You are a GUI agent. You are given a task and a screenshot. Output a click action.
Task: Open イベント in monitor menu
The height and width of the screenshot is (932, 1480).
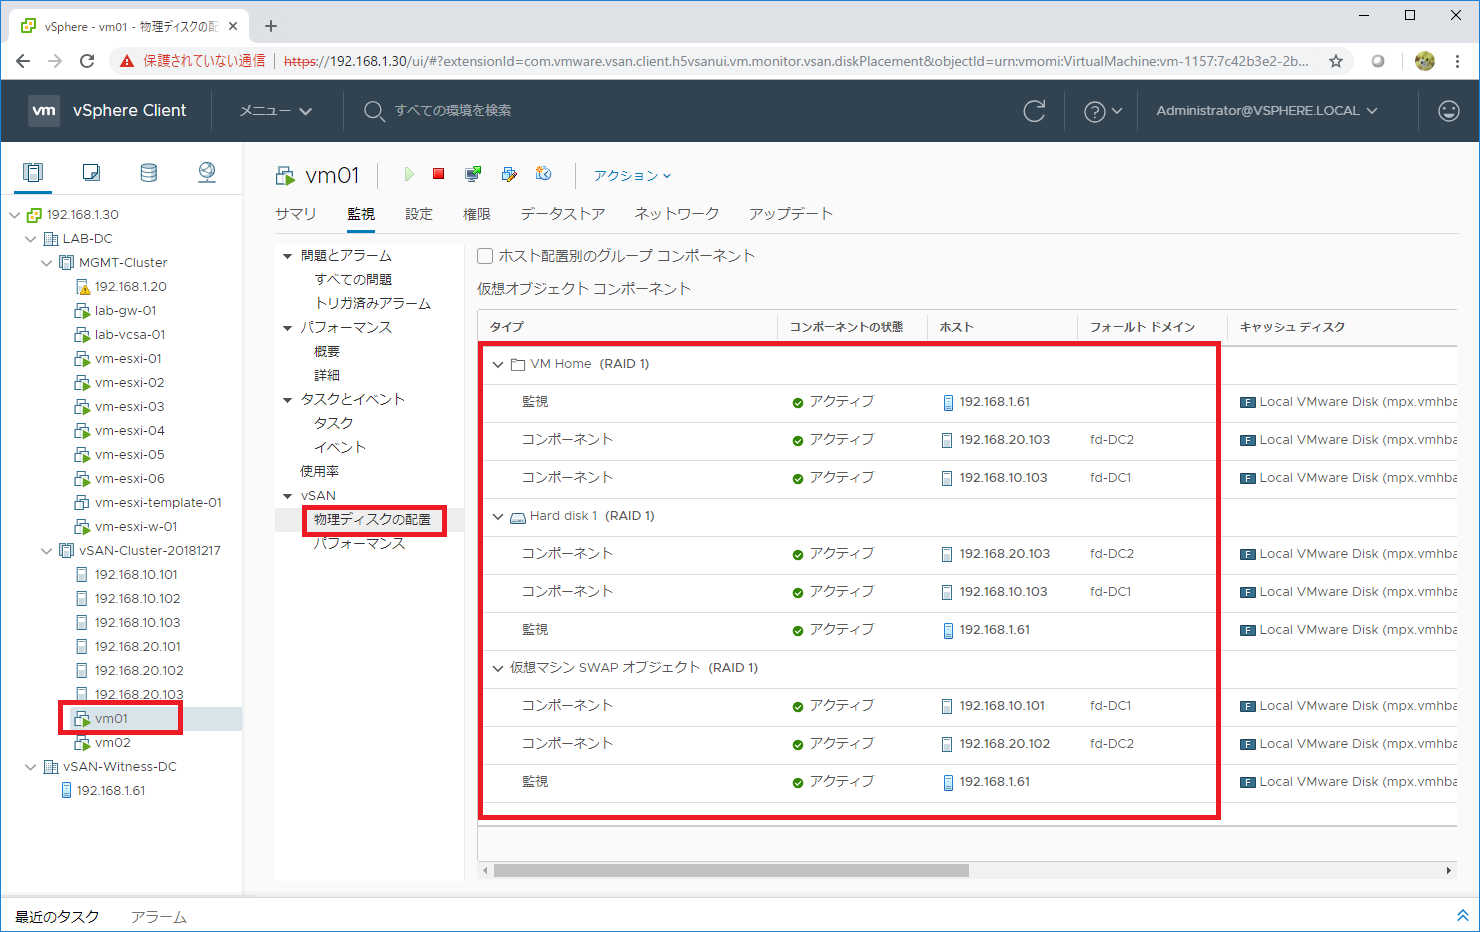[340, 448]
